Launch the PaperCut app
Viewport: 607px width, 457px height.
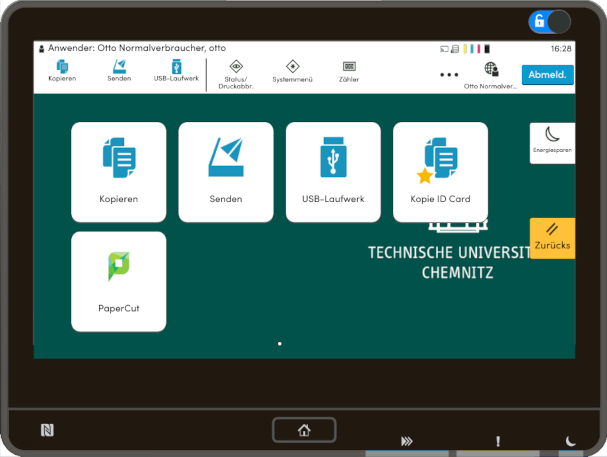[x=118, y=280]
